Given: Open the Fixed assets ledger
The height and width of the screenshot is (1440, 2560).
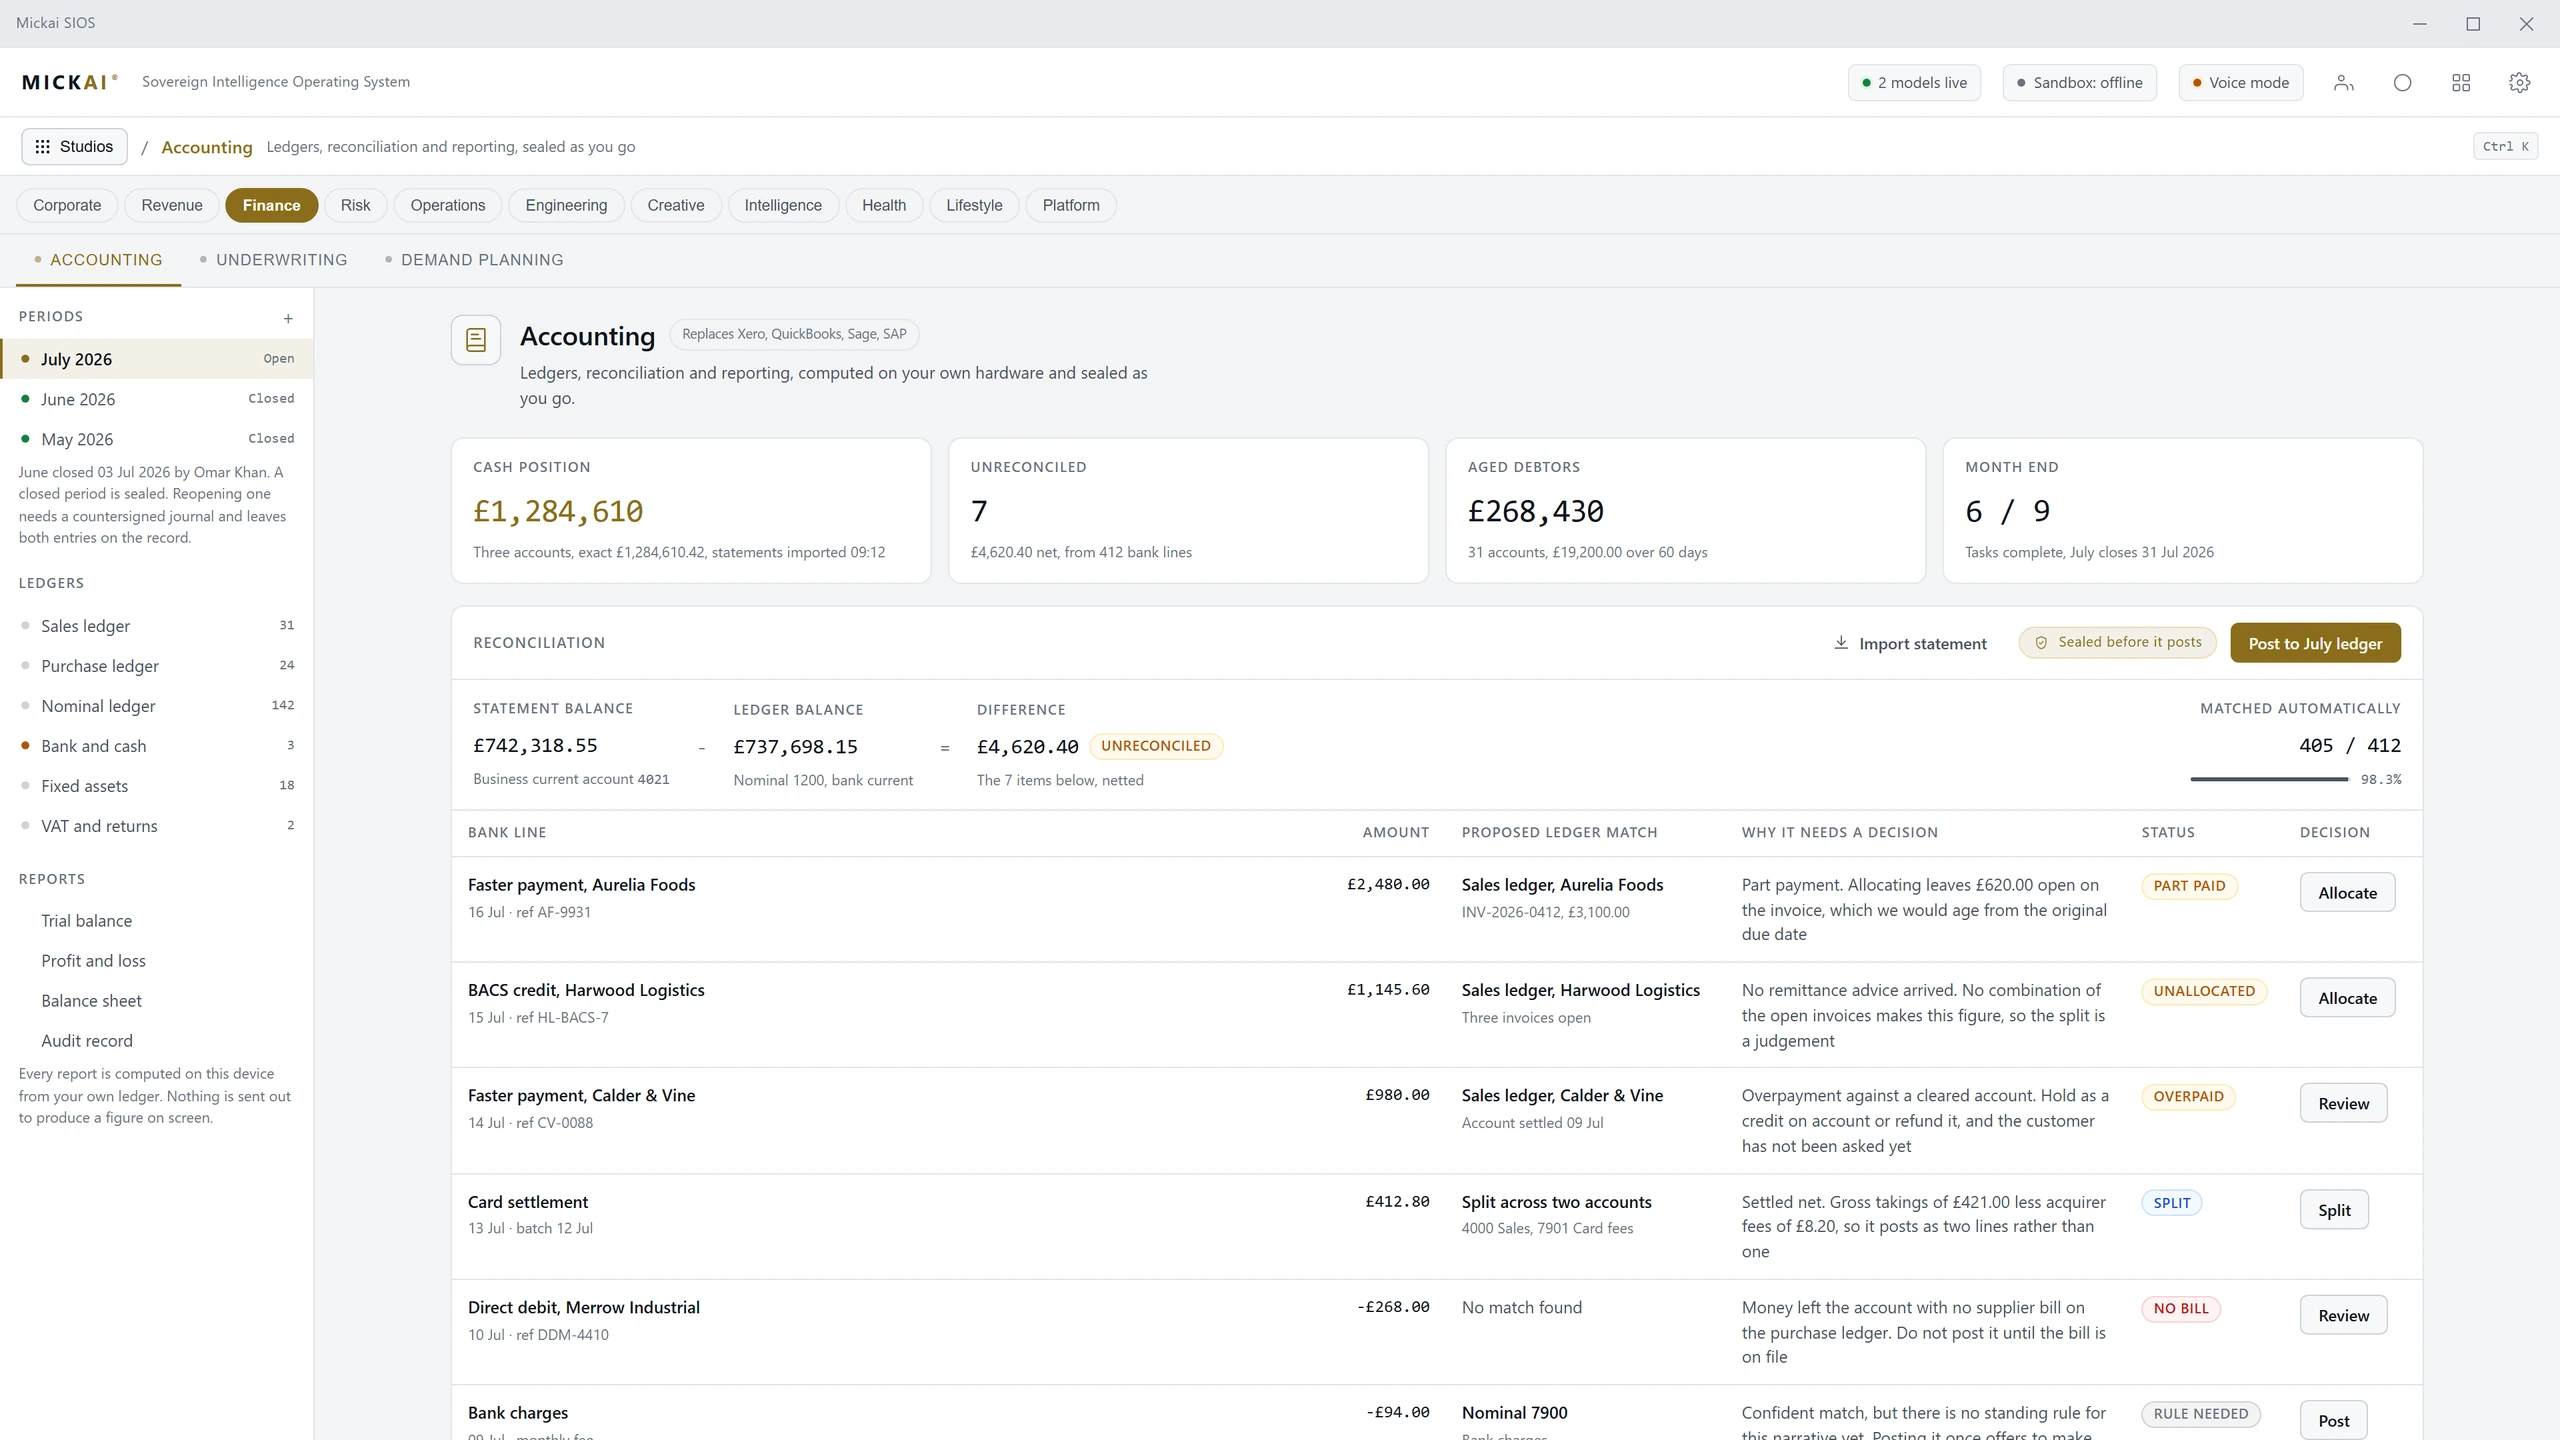Looking at the screenshot, I should pyautogui.click(x=157, y=786).
